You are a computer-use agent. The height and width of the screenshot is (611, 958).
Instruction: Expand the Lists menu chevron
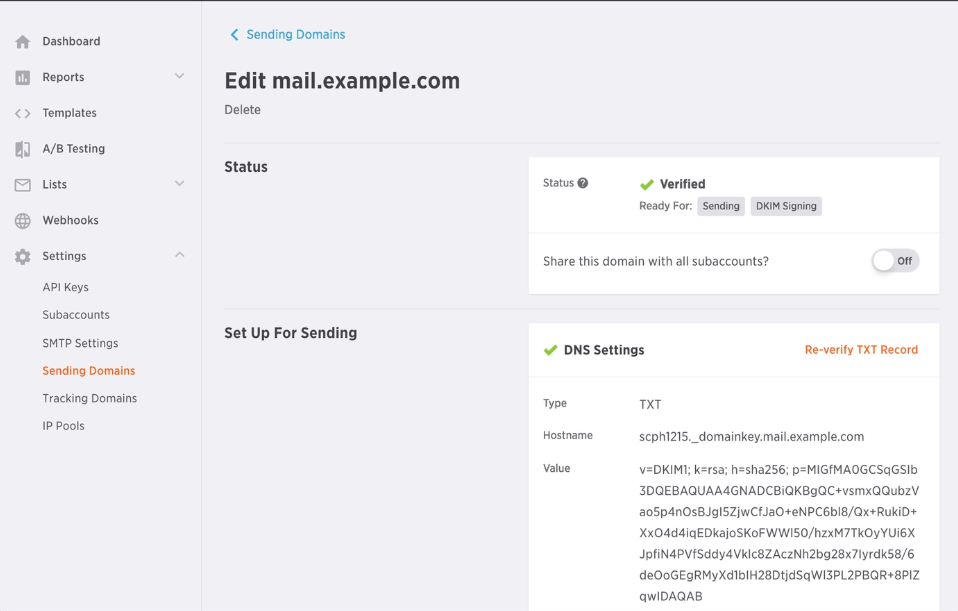click(x=180, y=183)
